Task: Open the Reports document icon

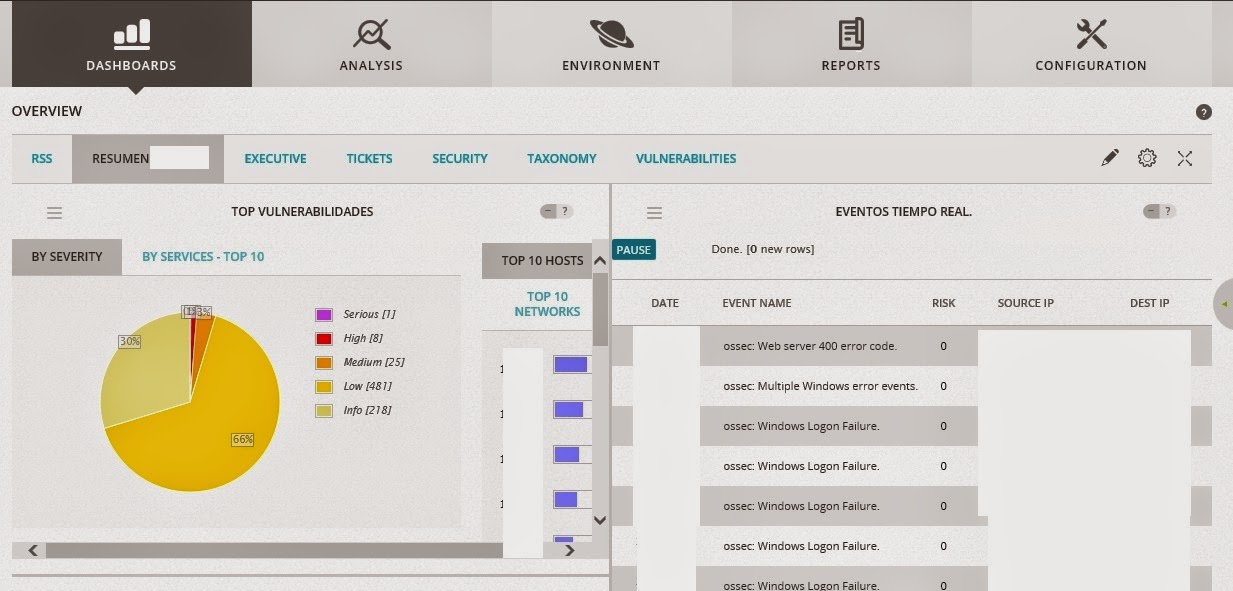Action: tap(851, 34)
